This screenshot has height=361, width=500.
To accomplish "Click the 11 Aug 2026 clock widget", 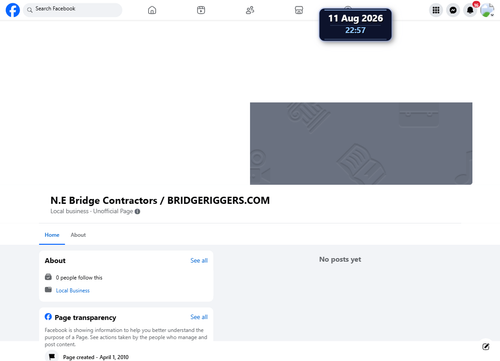I will [355, 24].
